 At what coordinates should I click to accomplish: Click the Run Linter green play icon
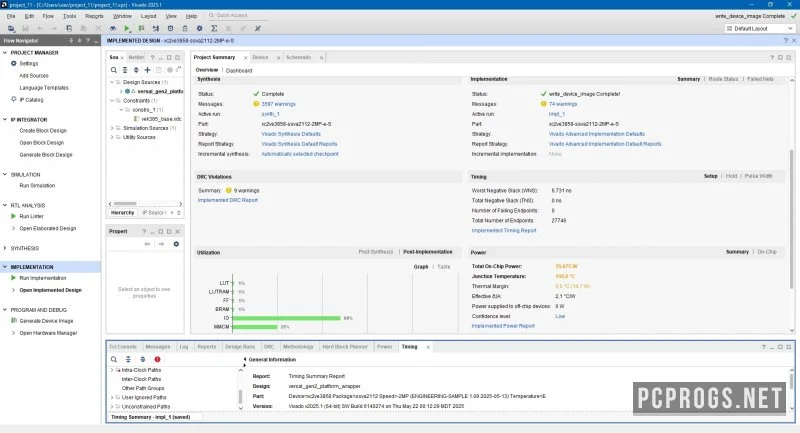tap(13, 216)
